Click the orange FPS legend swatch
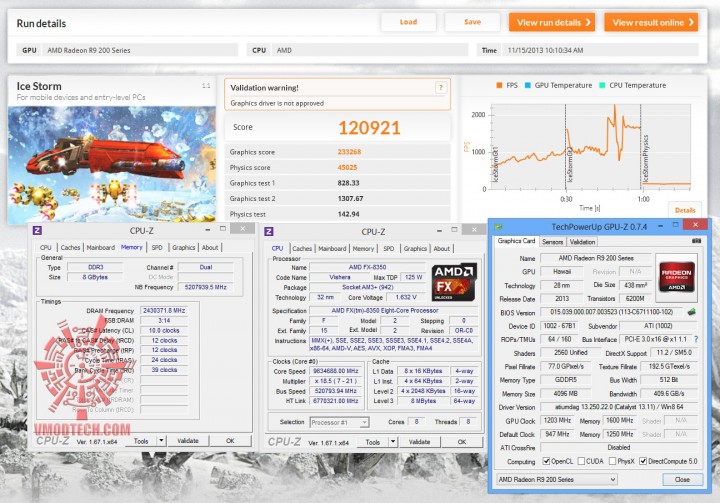Screen dimensions: 720x503 click(499, 85)
